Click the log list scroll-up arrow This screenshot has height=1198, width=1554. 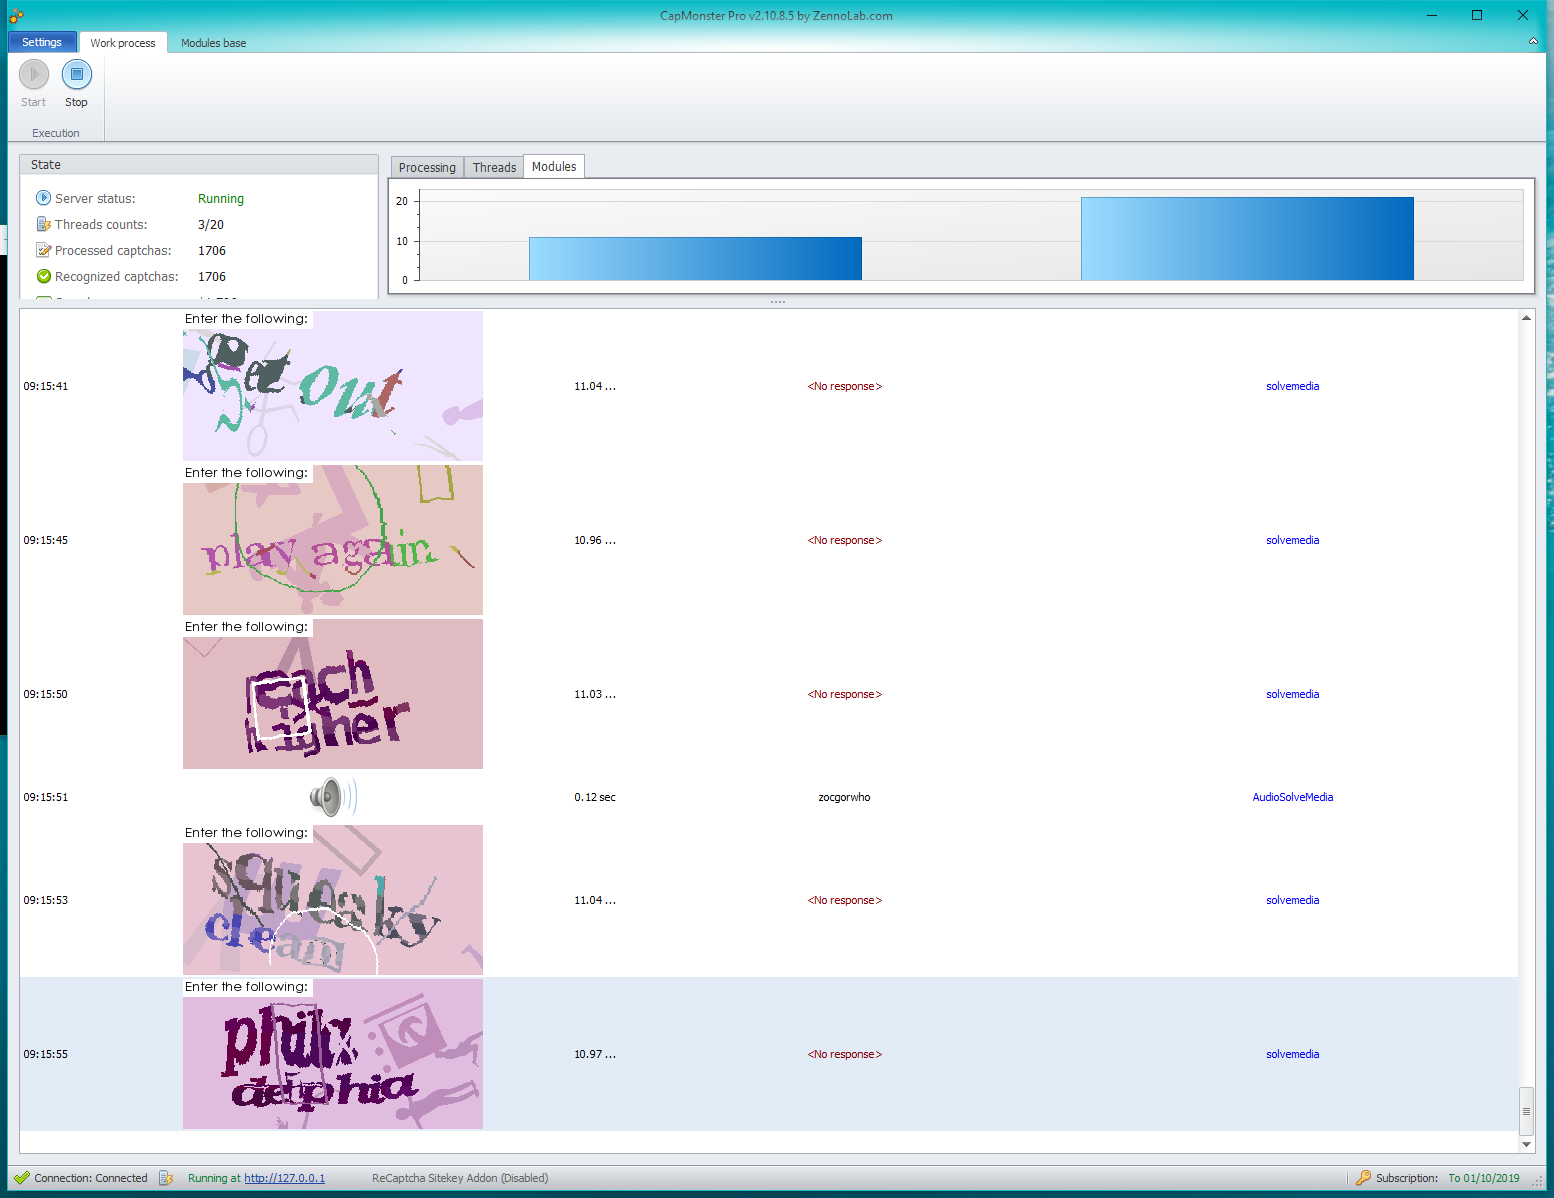(x=1526, y=318)
